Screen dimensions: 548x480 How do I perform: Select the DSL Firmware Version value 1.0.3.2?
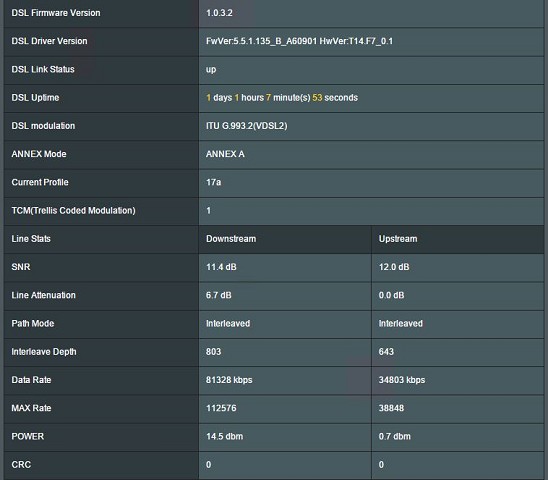219,13
